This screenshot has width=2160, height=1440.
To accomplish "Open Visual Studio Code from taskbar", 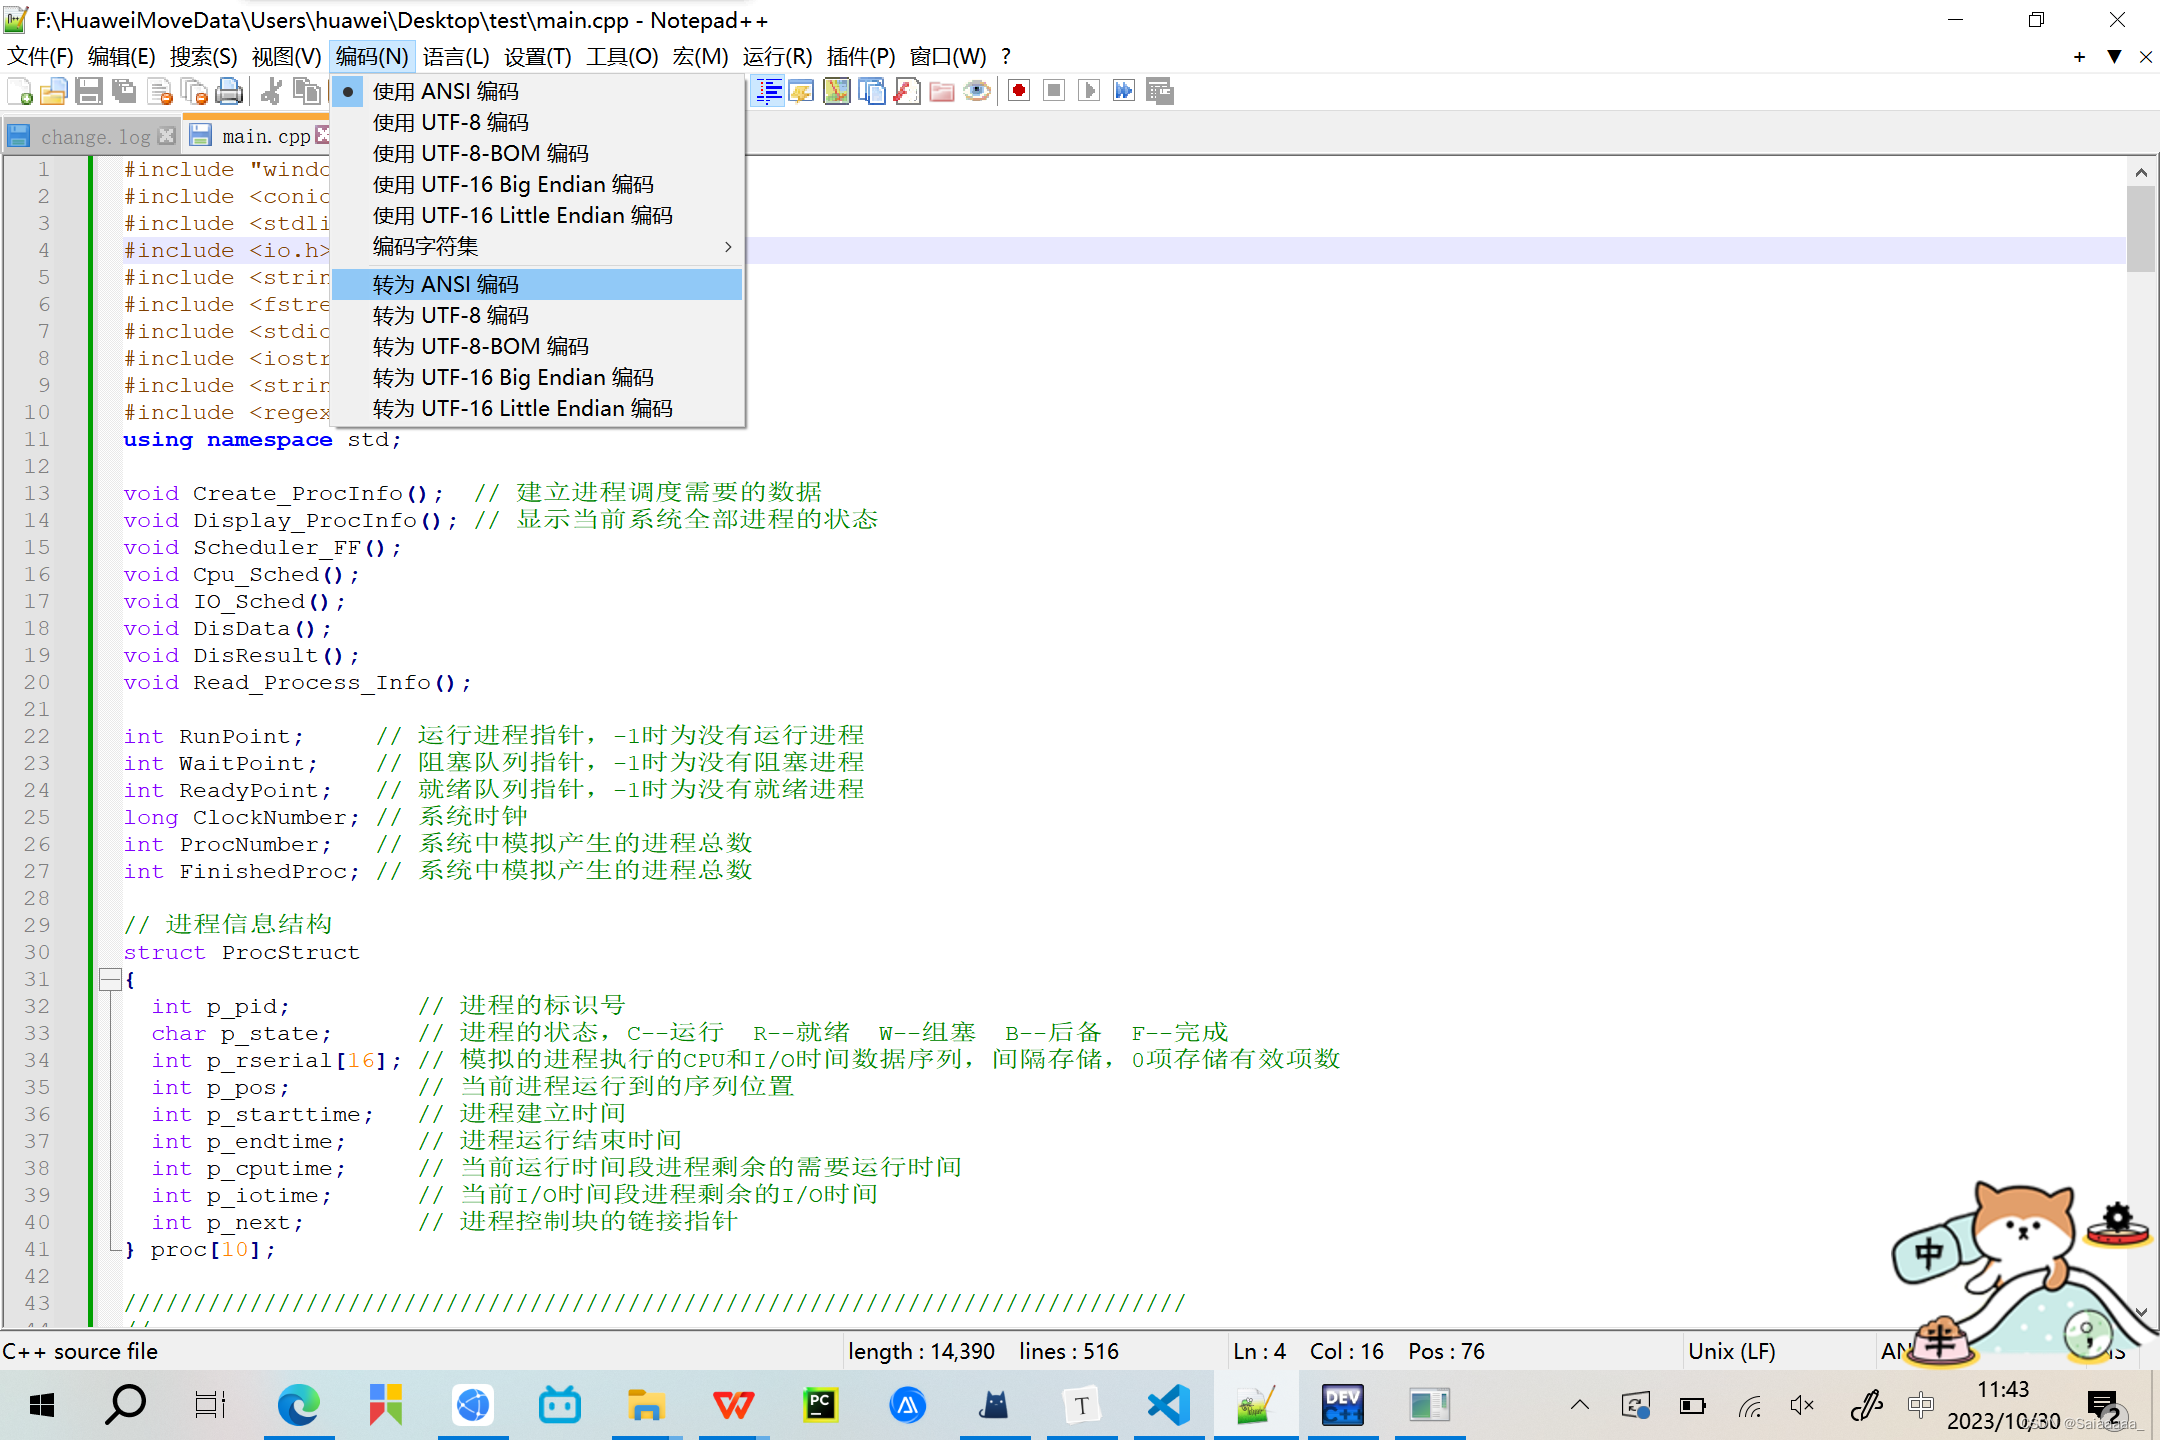I will point(1168,1406).
